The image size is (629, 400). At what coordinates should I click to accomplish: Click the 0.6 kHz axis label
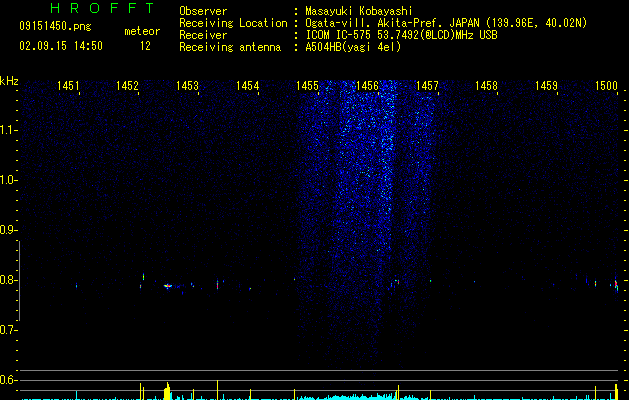coord(8,380)
